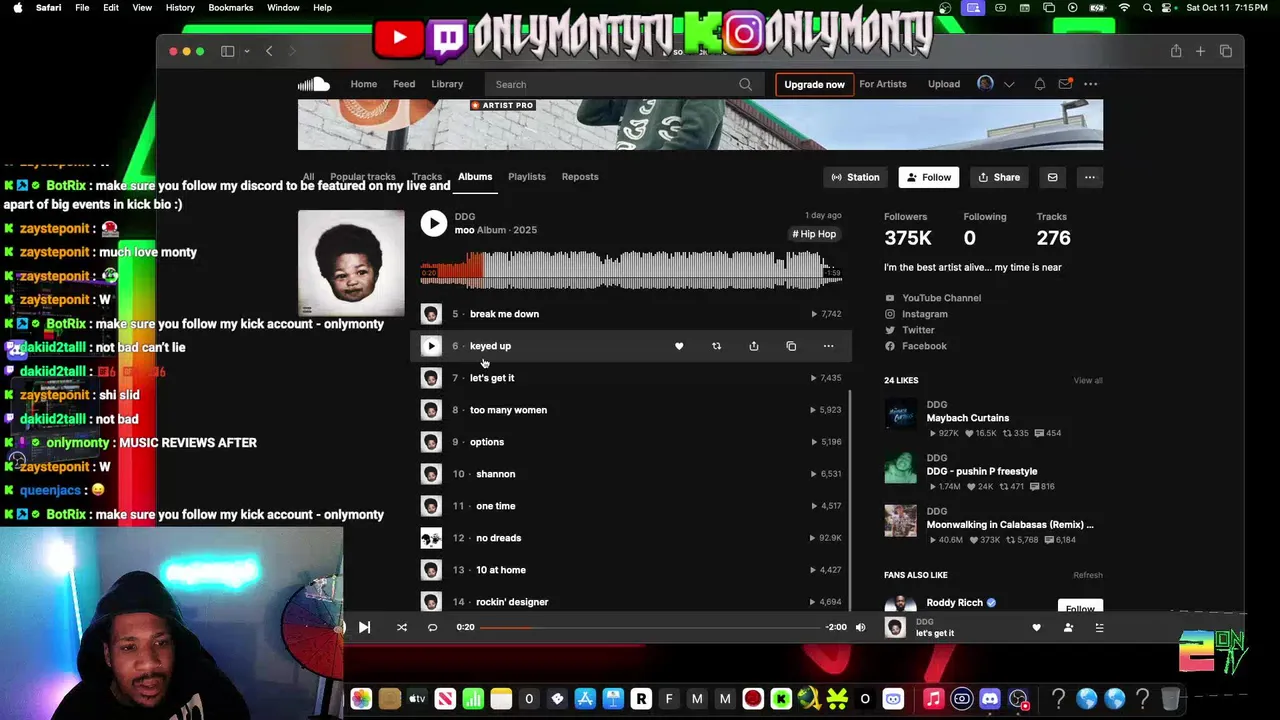This screenshot has height=720, width=1280.
Task: Open new Safari tab
Action: click(x=1200, y=51)
